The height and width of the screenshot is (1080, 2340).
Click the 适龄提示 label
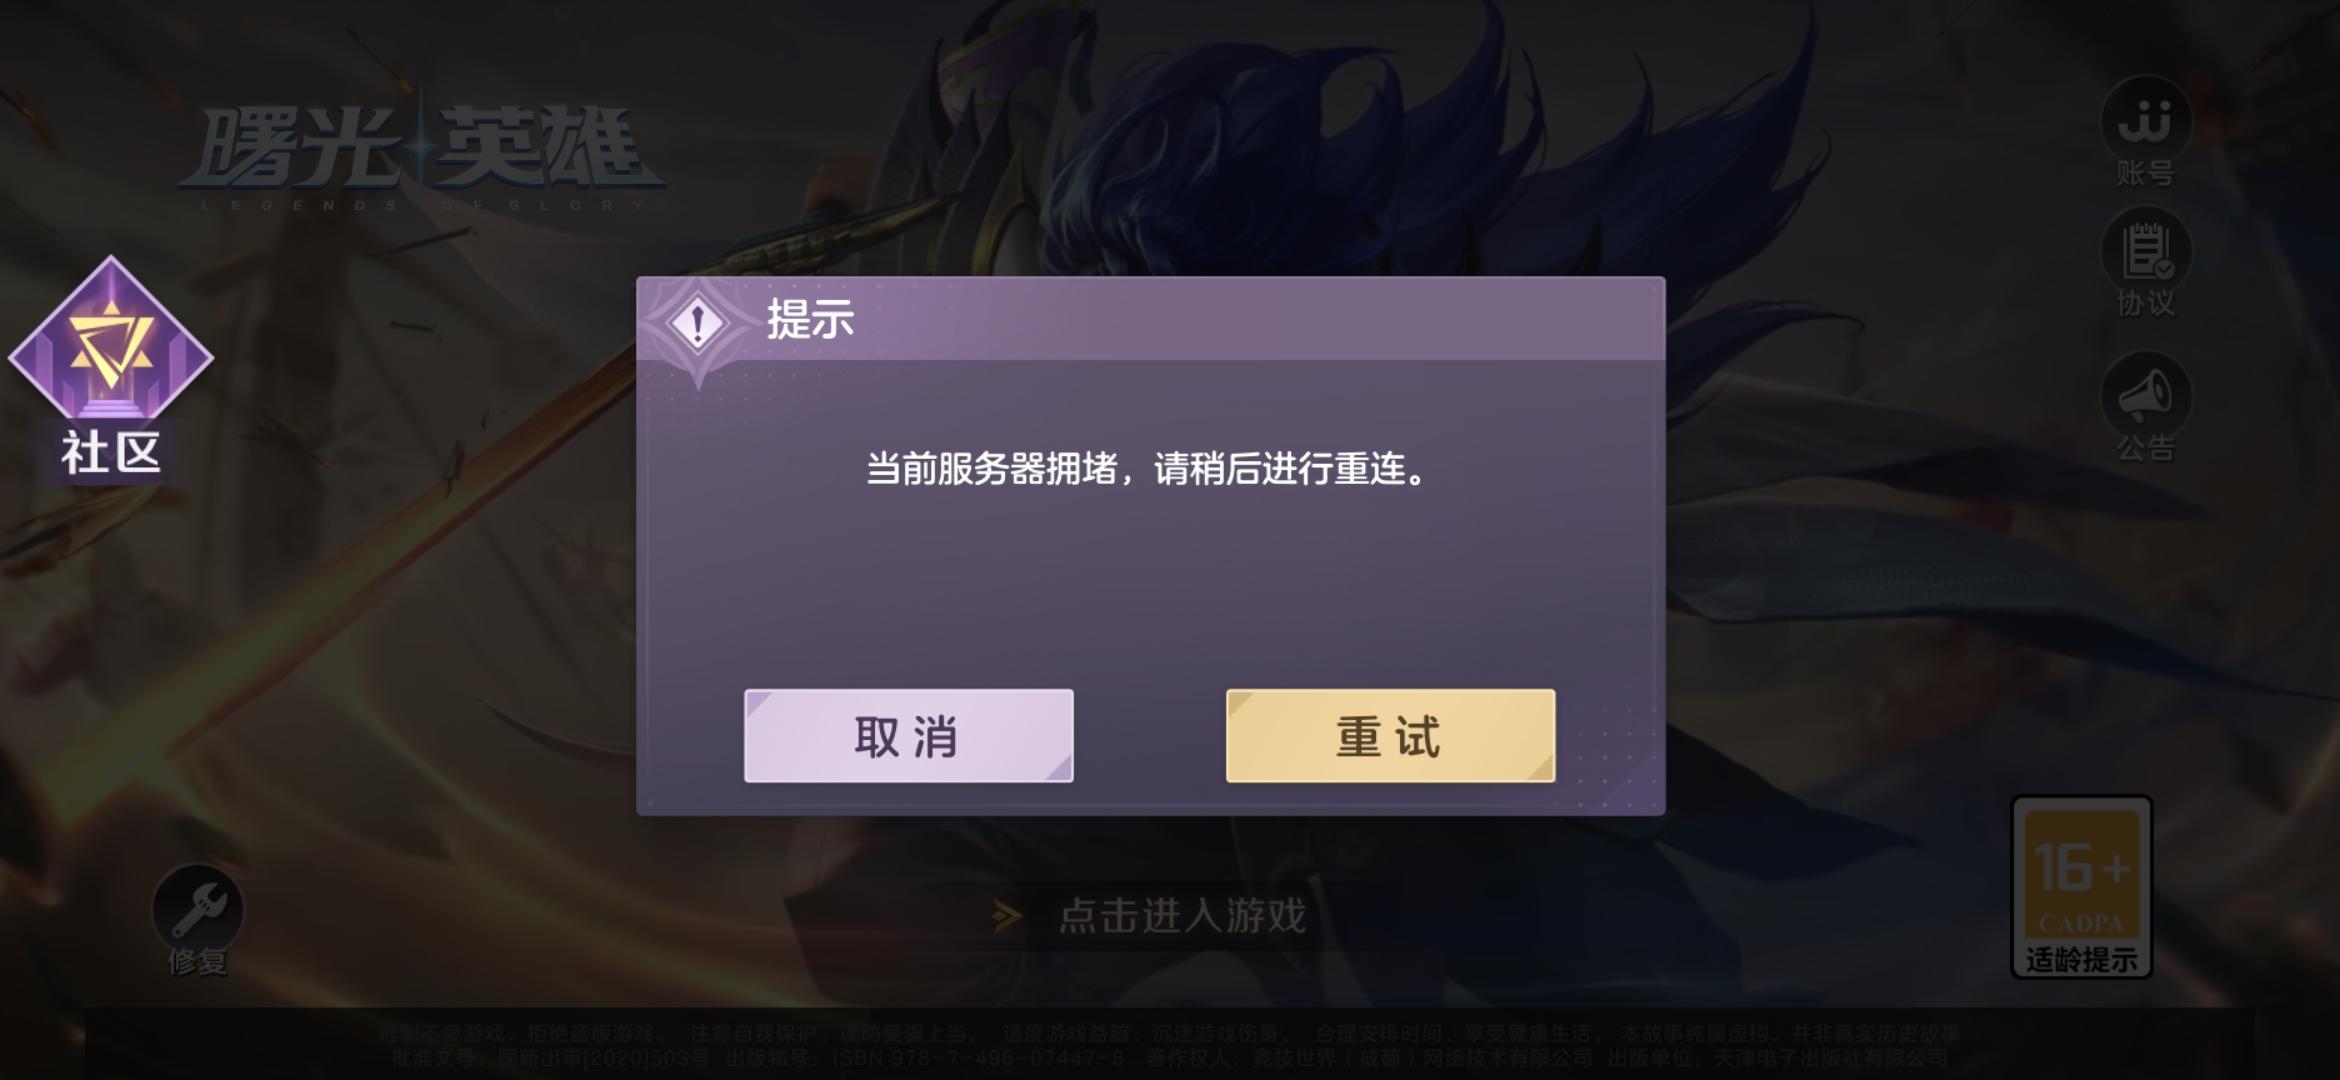pos(2081,959)
